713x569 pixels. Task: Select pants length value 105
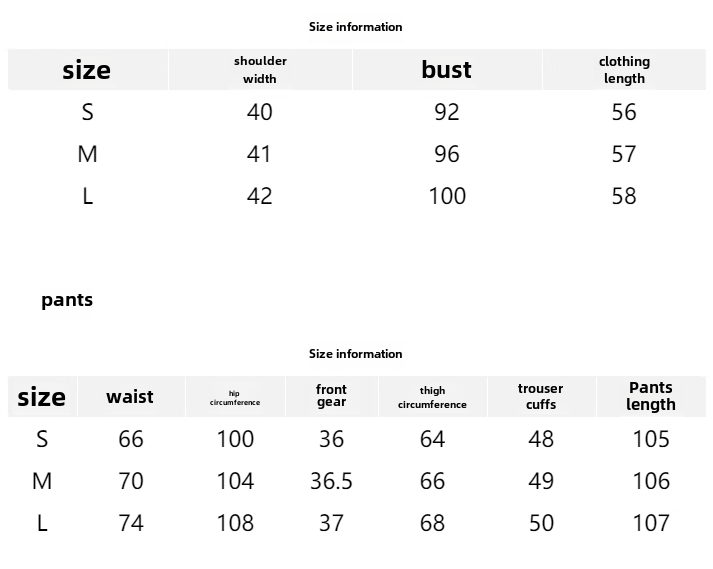(651, 439)
